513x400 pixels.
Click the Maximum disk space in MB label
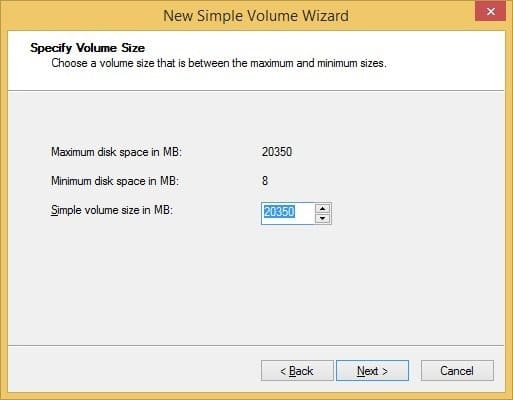(116, 152)
